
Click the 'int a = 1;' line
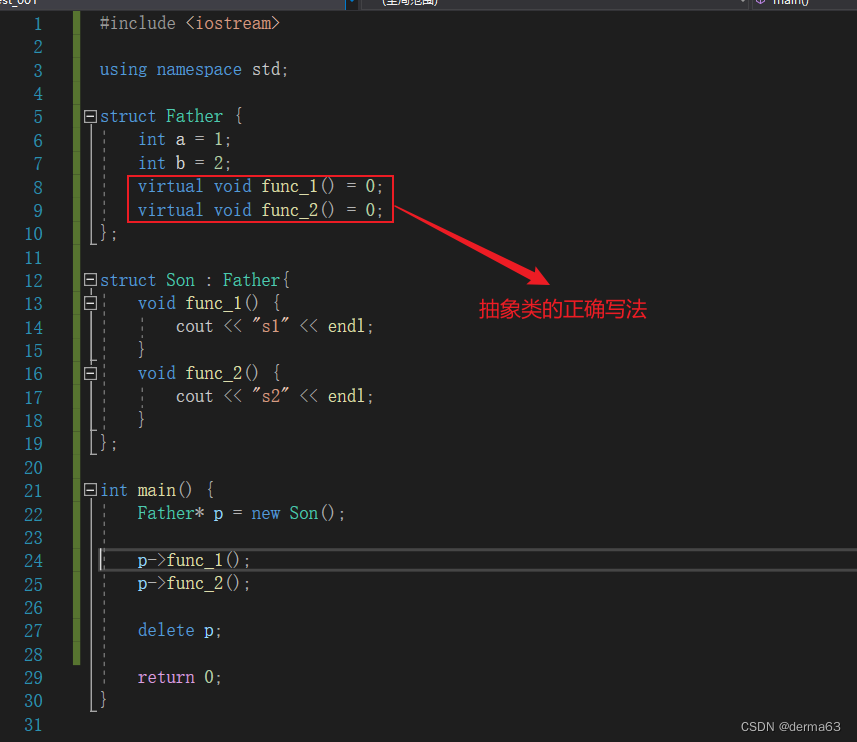click(184, 140)
